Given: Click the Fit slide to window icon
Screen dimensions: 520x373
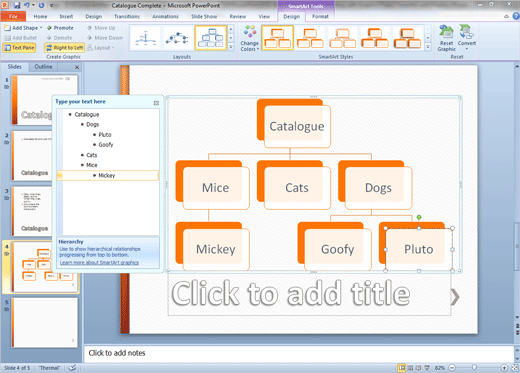Looking at the screenshot, I should coord(515,368).
